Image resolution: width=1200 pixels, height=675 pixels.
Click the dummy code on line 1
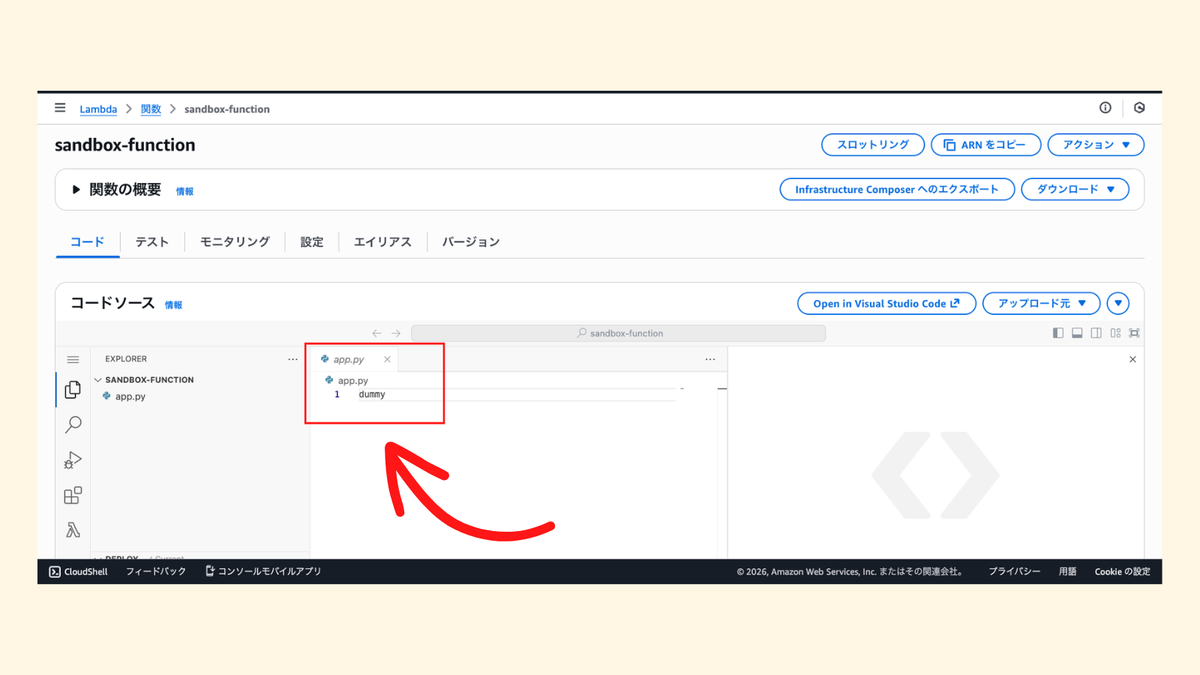tap(372, 395)
